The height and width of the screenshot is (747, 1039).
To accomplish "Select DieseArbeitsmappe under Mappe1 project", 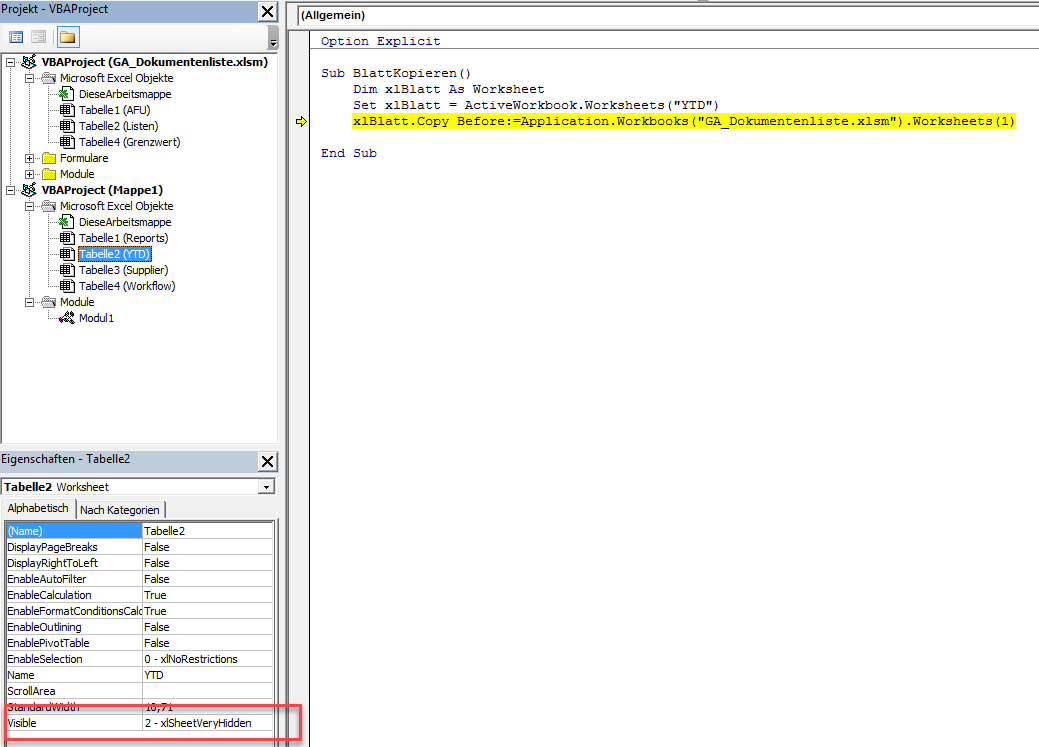I will [124, 222].
